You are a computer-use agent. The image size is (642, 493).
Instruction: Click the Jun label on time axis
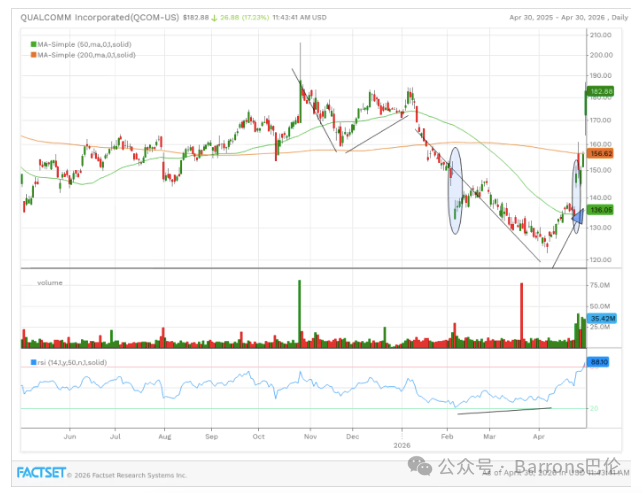70,436
